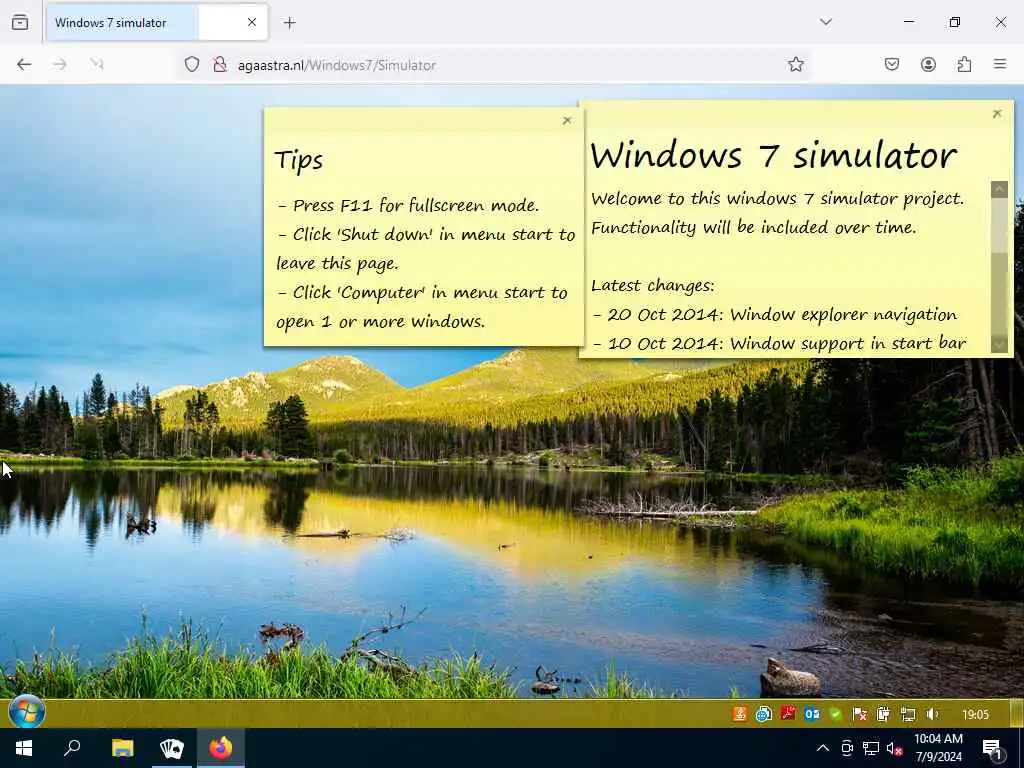This screenshot has width=1024, height=768.
Task: Open Windows taskbar search magnifier
Action: (72, 748)
